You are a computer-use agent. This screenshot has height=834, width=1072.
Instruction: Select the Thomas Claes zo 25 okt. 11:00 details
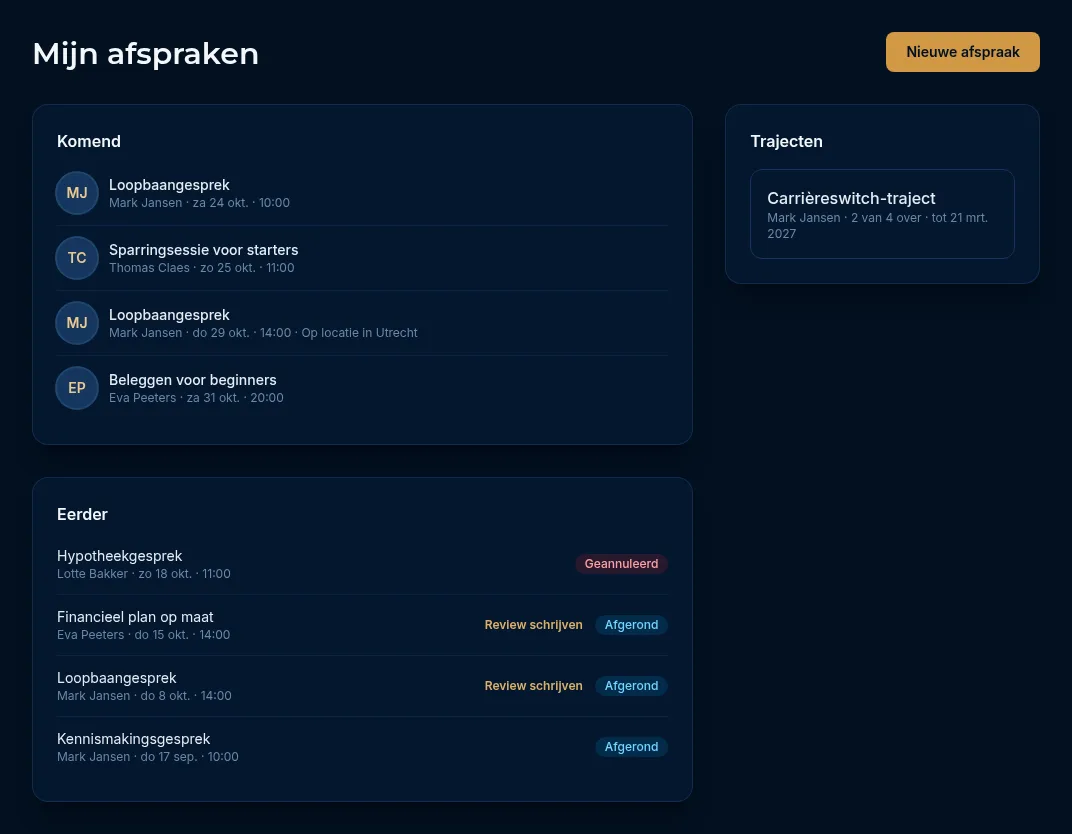coord(202,268)
